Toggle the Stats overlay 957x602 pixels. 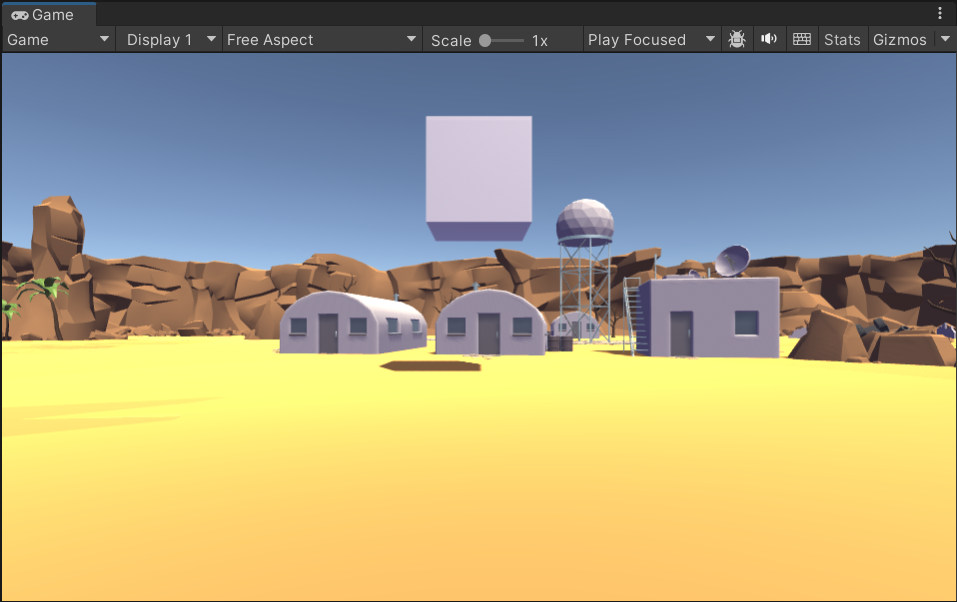[x=842, y=40]
